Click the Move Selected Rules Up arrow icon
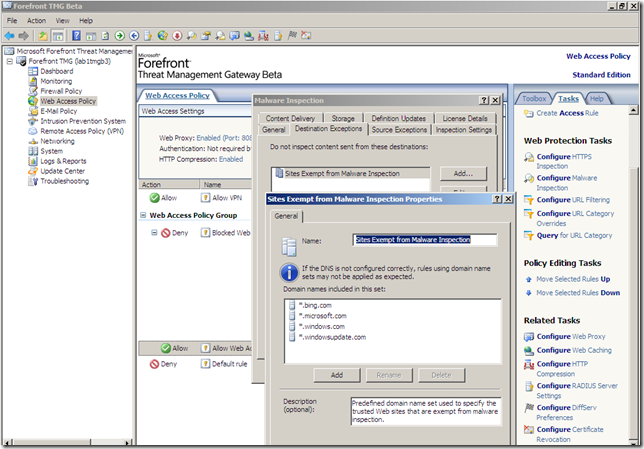This screenshot has width=644, height=449. 529,279
